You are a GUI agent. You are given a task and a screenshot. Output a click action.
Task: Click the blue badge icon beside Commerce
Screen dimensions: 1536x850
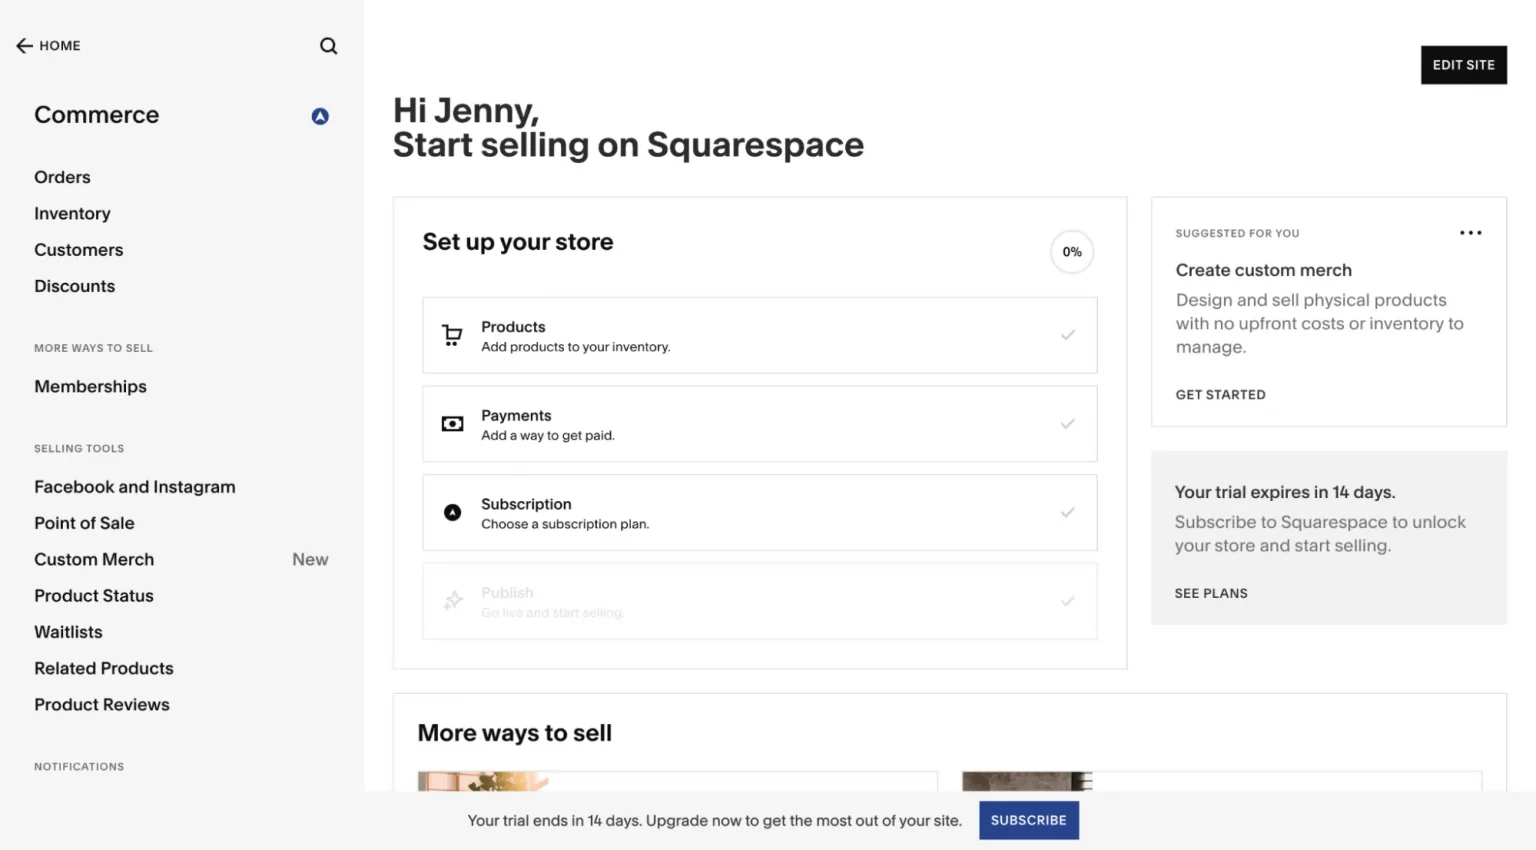[x=320, y=116]
